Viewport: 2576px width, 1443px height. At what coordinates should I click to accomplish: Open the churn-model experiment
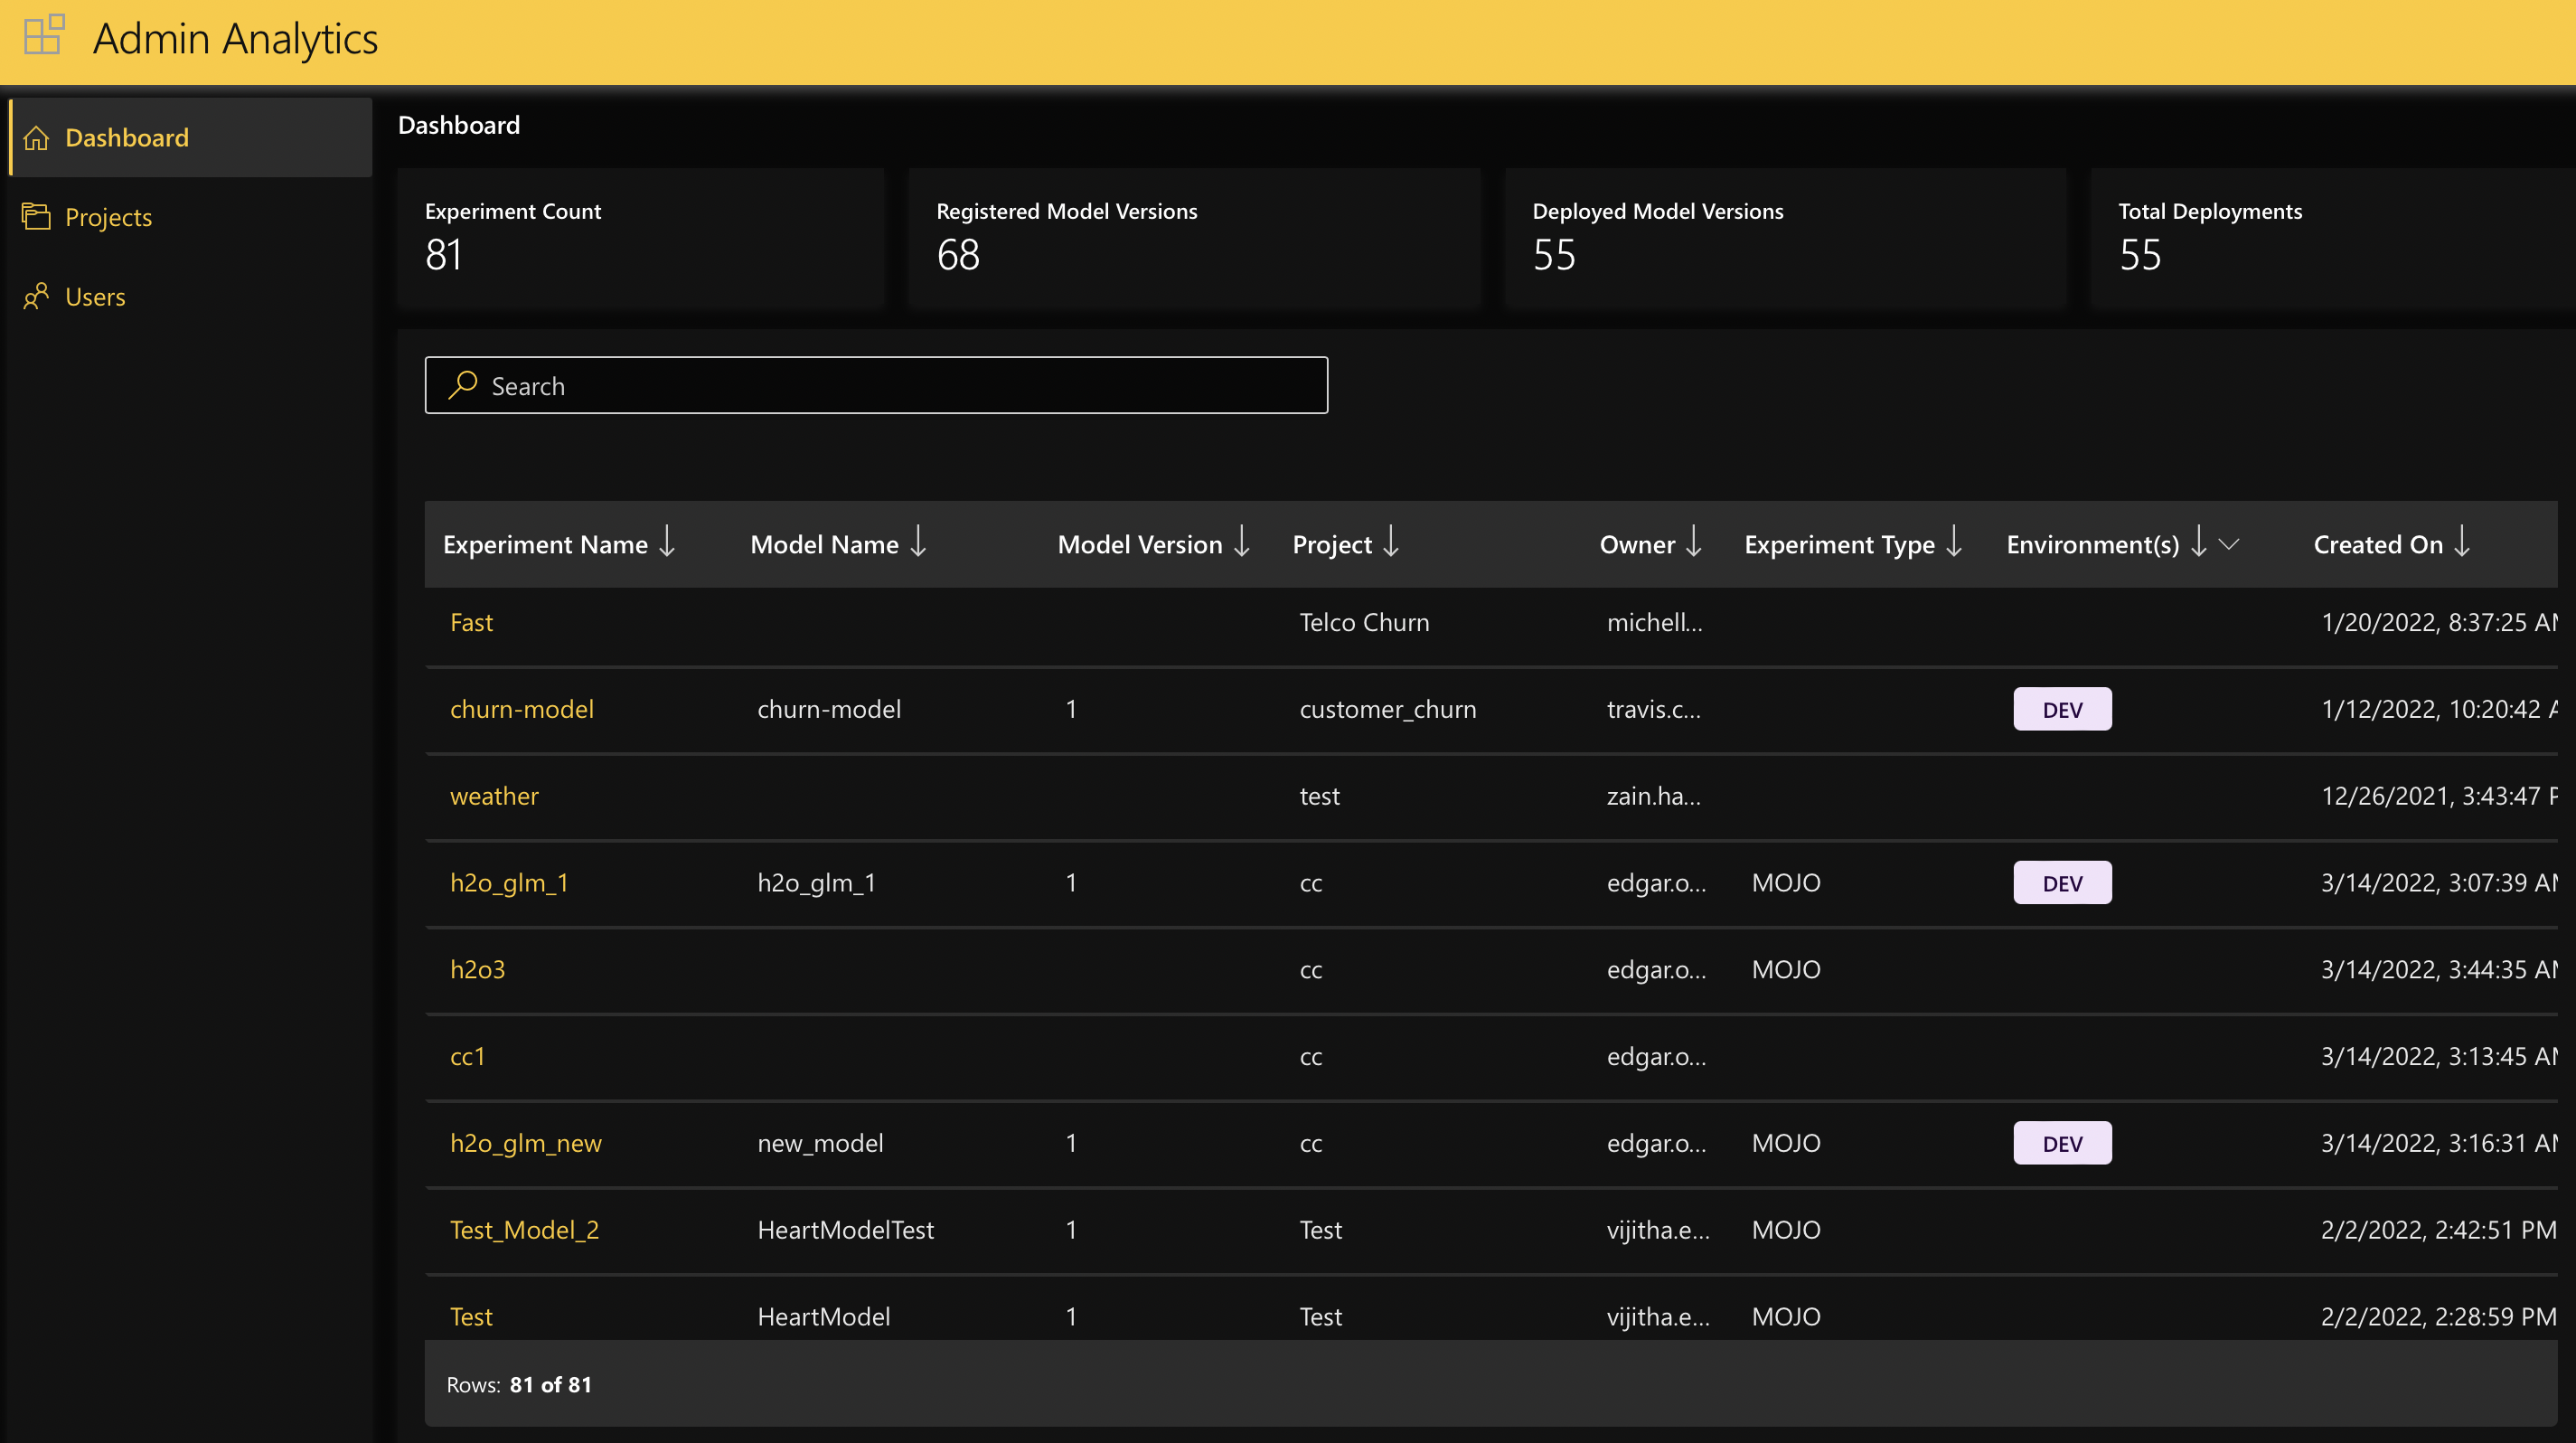pyautogui.click(x=522, y=709)
